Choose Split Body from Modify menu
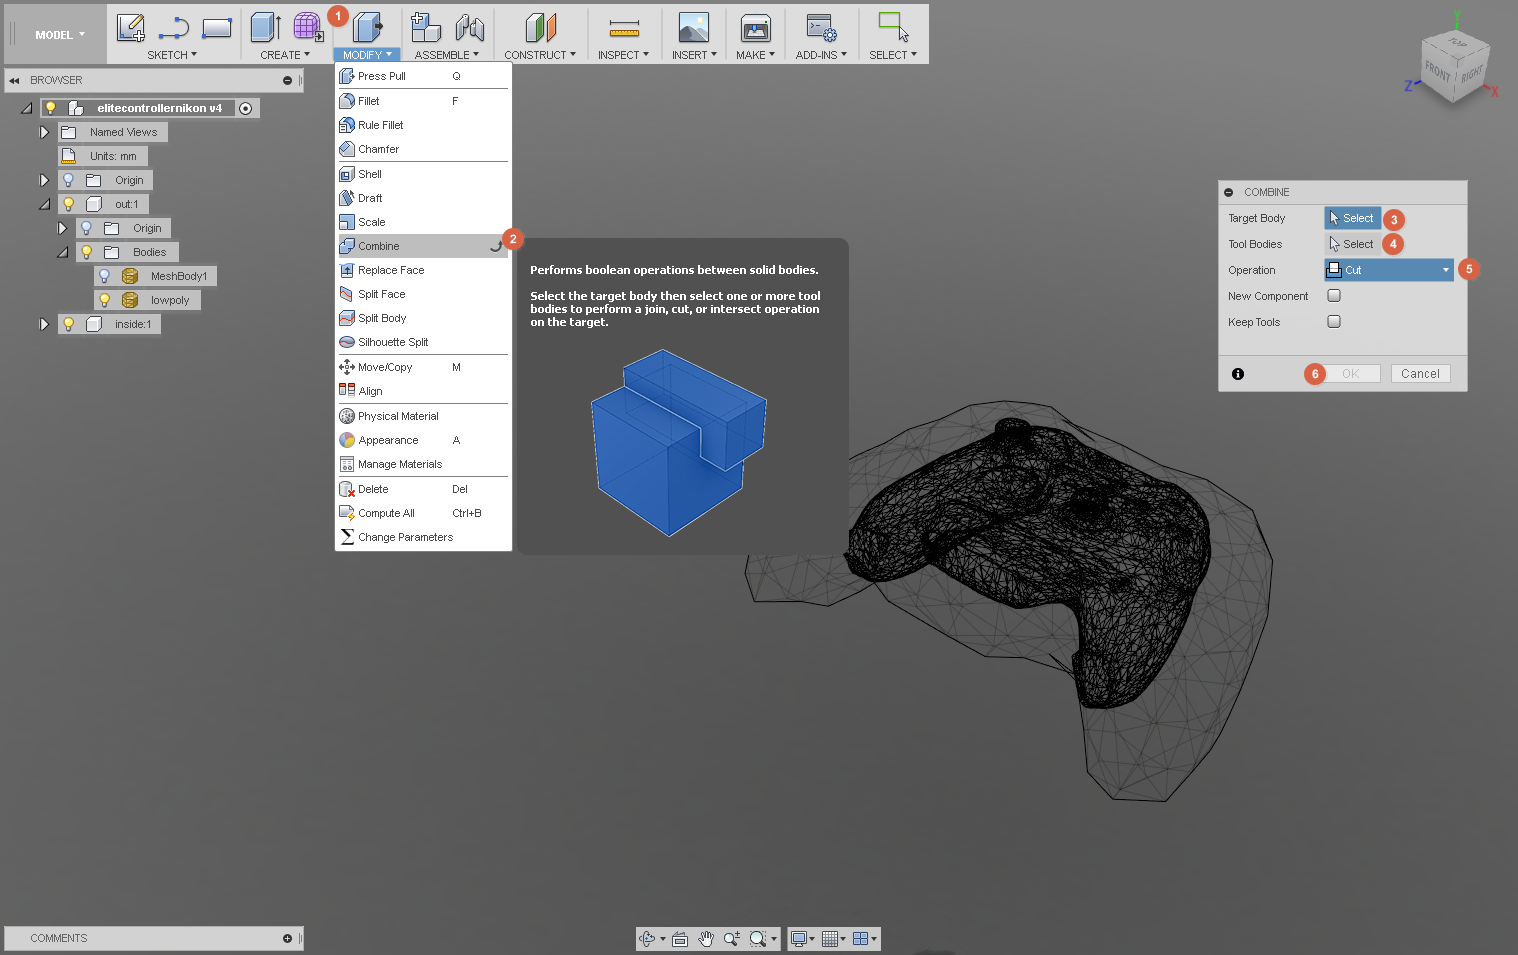 (x=423, y=318)
